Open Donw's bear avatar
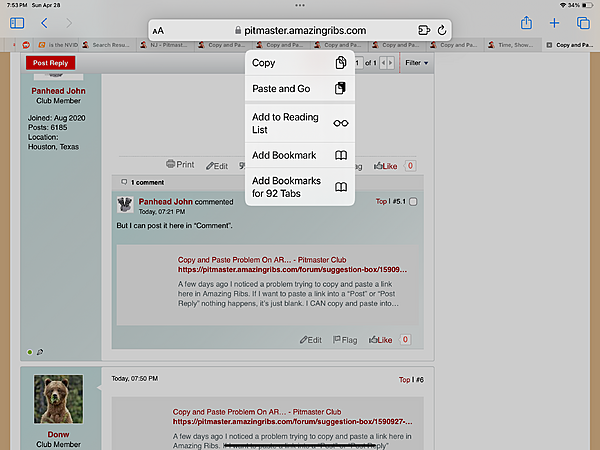The width and height of the screenshot is (600, 450). (58, 399)
